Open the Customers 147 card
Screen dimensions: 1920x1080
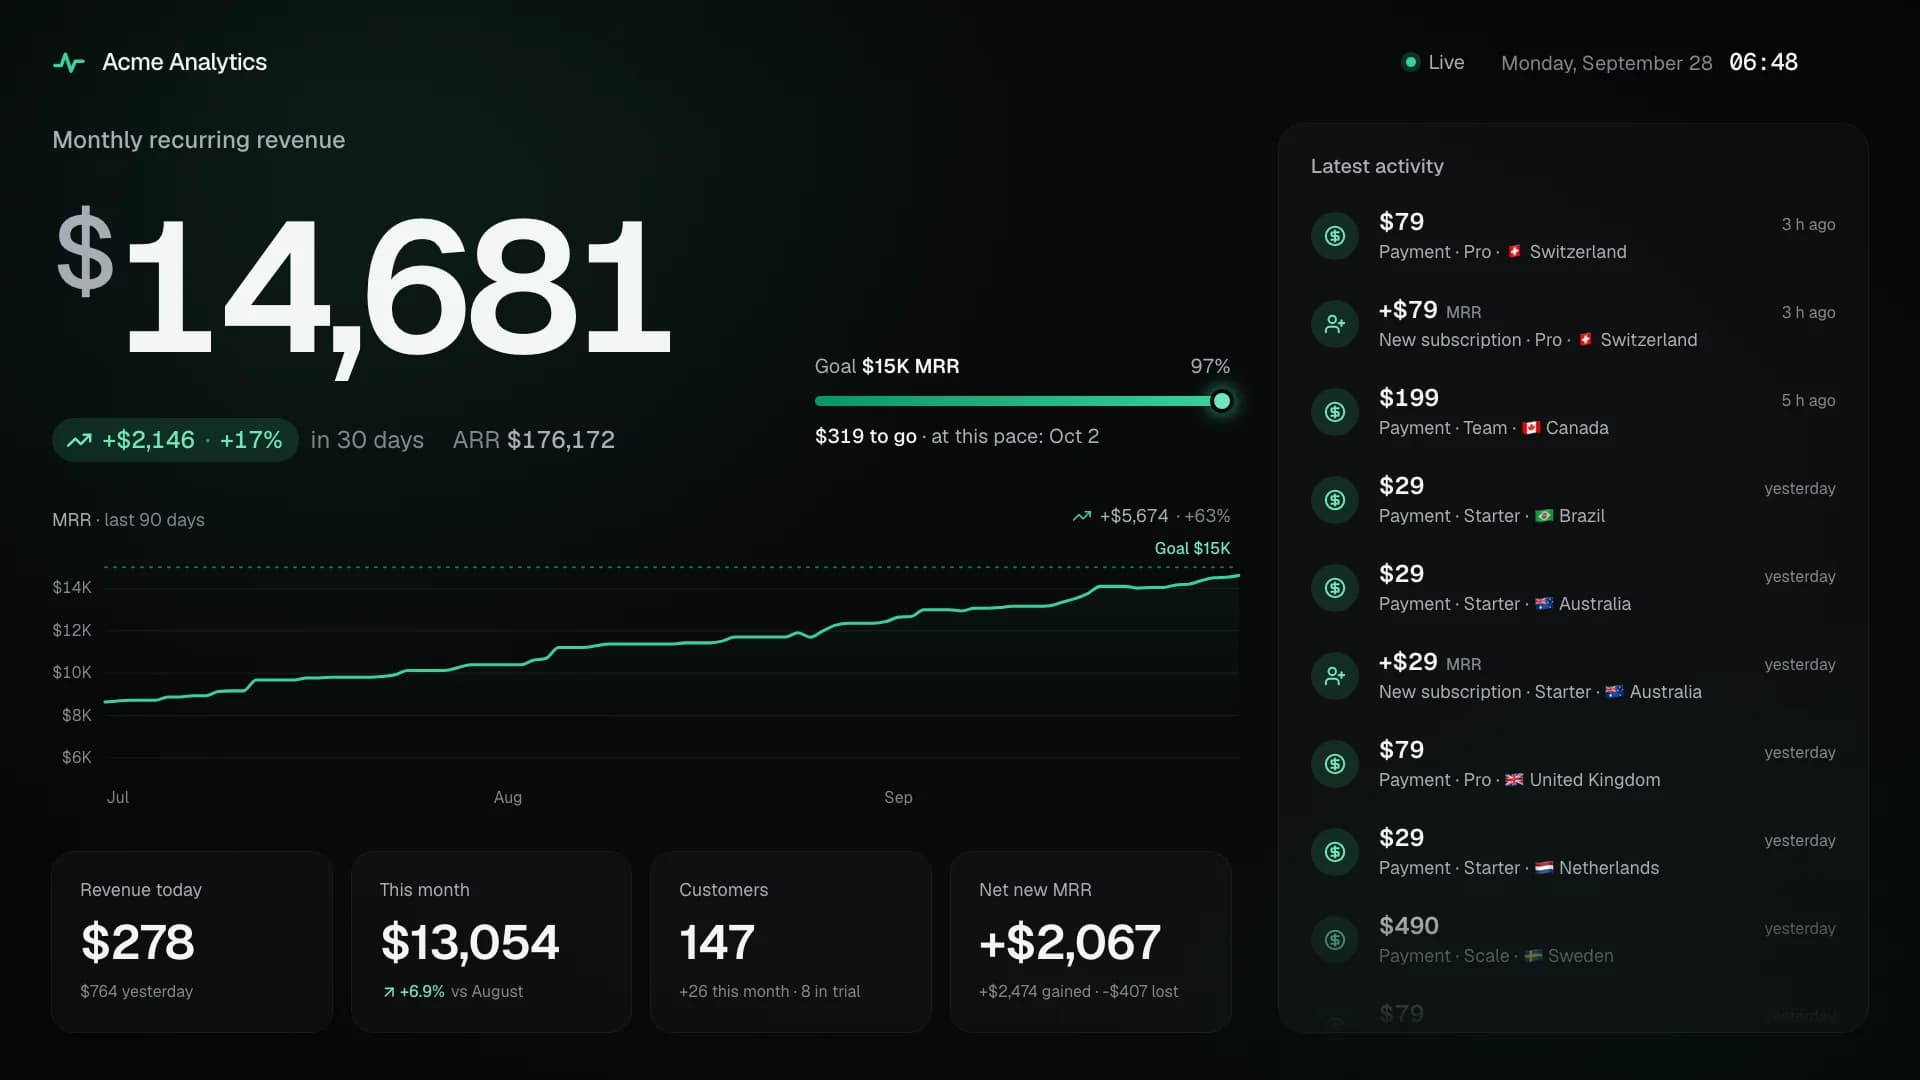[x=791, y=942]
